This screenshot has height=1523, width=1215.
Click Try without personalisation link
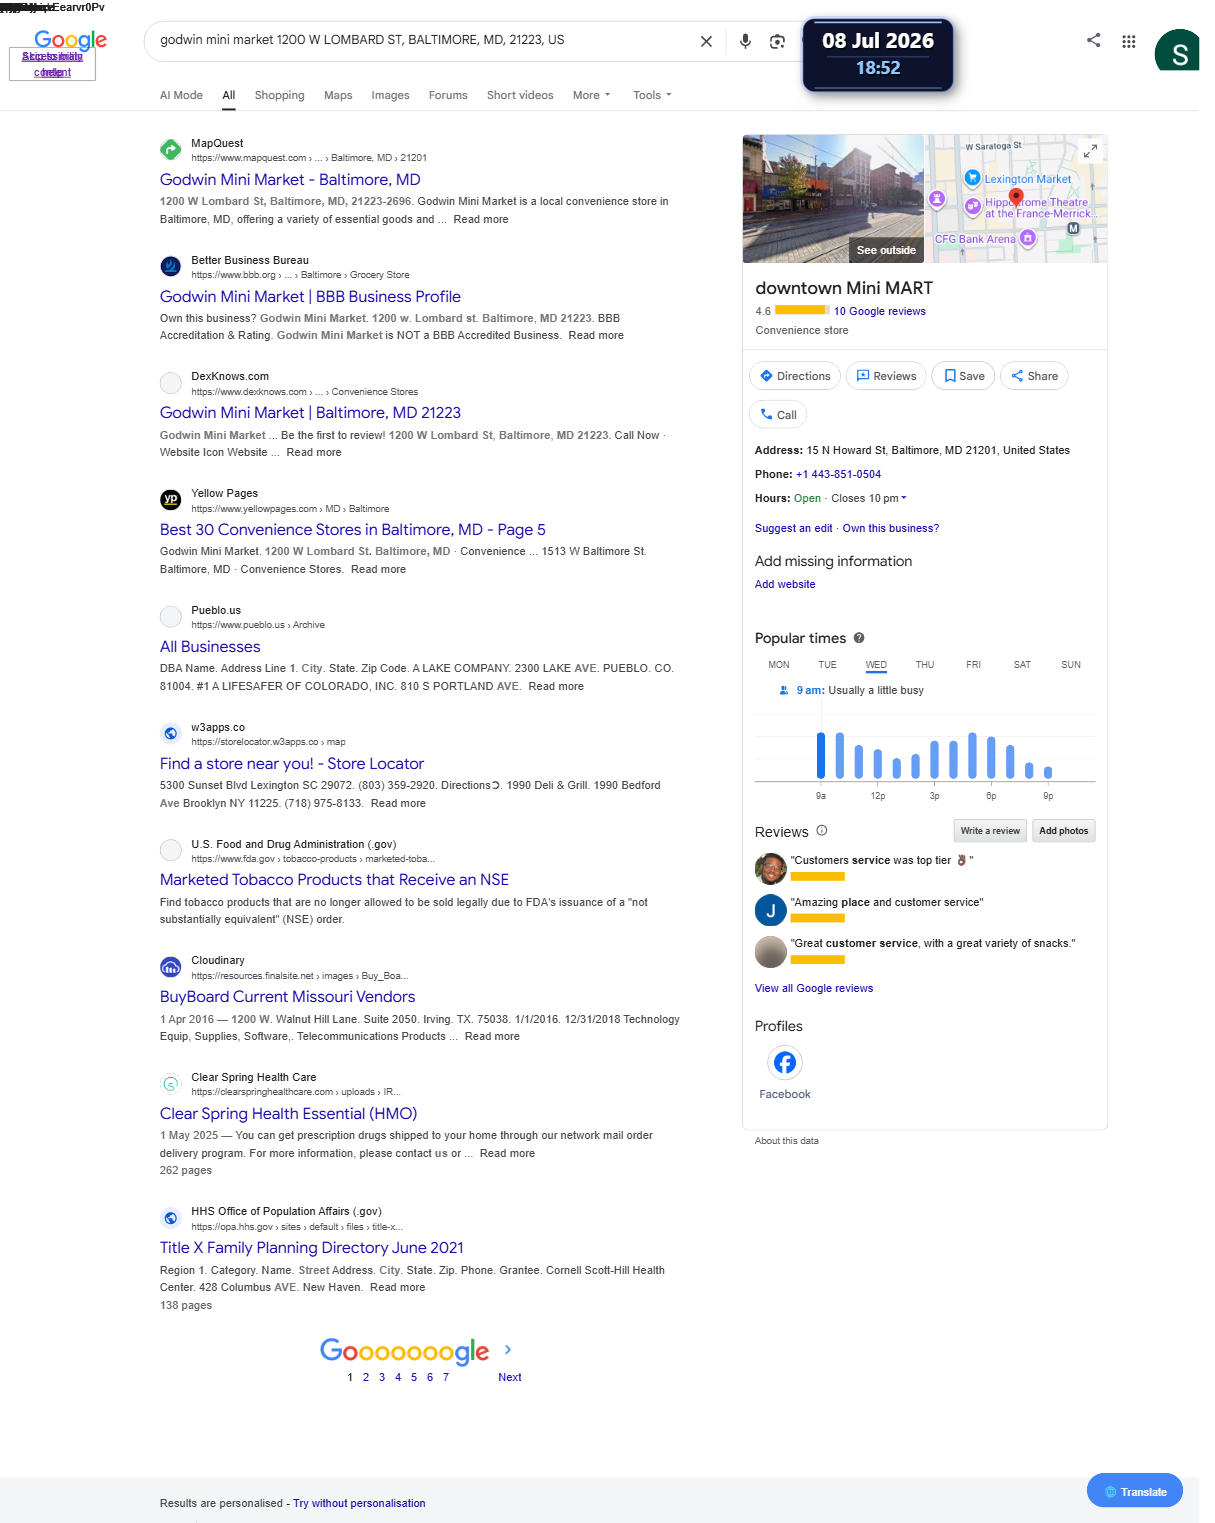tap(359, 1503)
